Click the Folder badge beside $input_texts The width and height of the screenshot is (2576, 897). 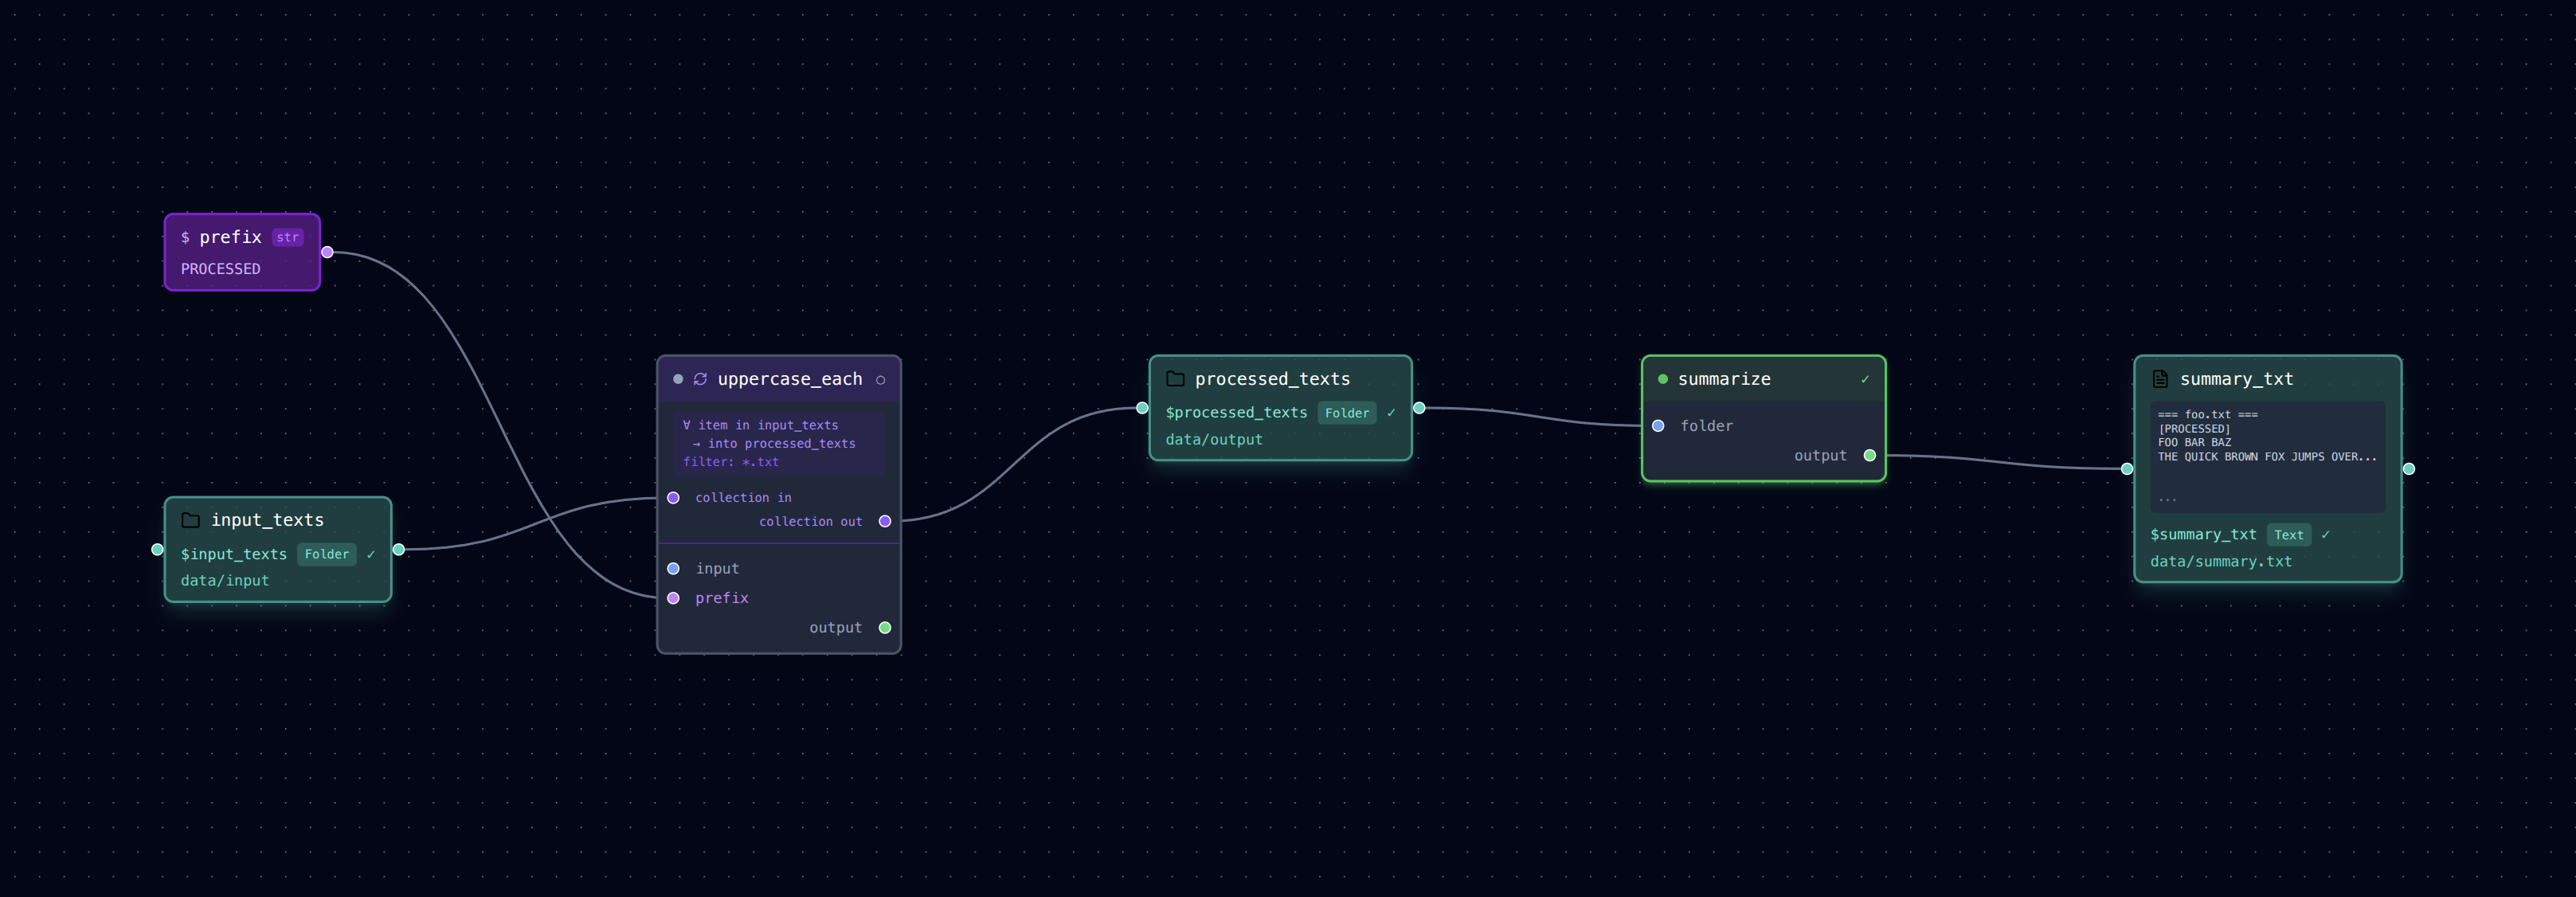327,554
